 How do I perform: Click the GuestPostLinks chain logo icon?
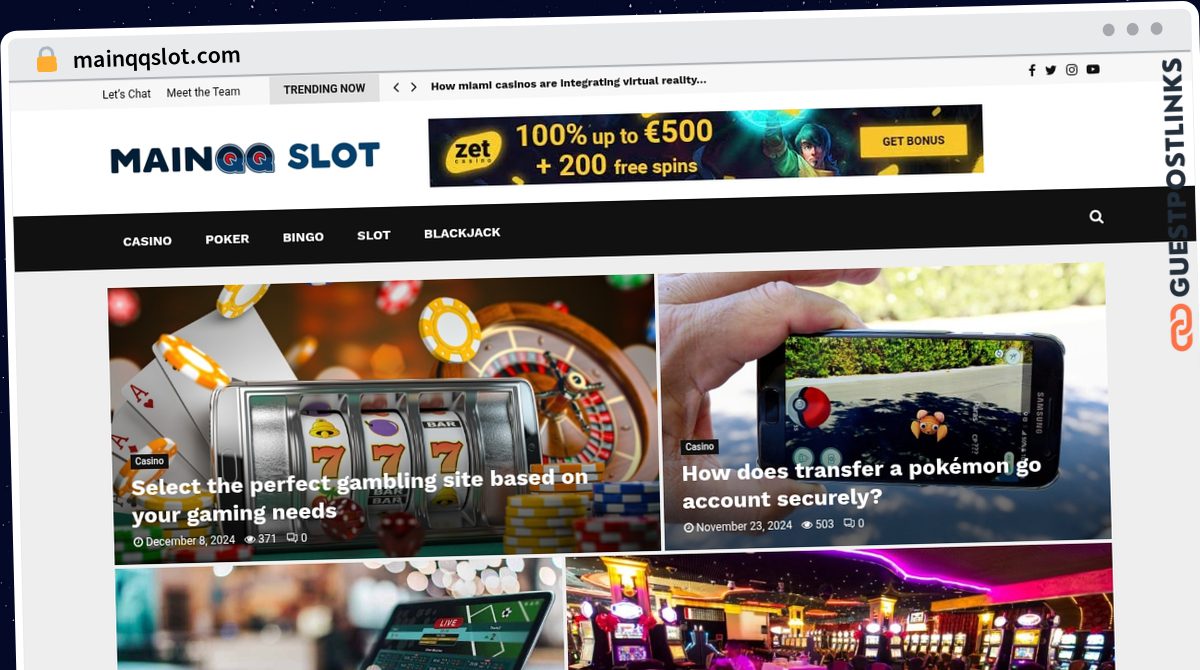[1181, 328]
